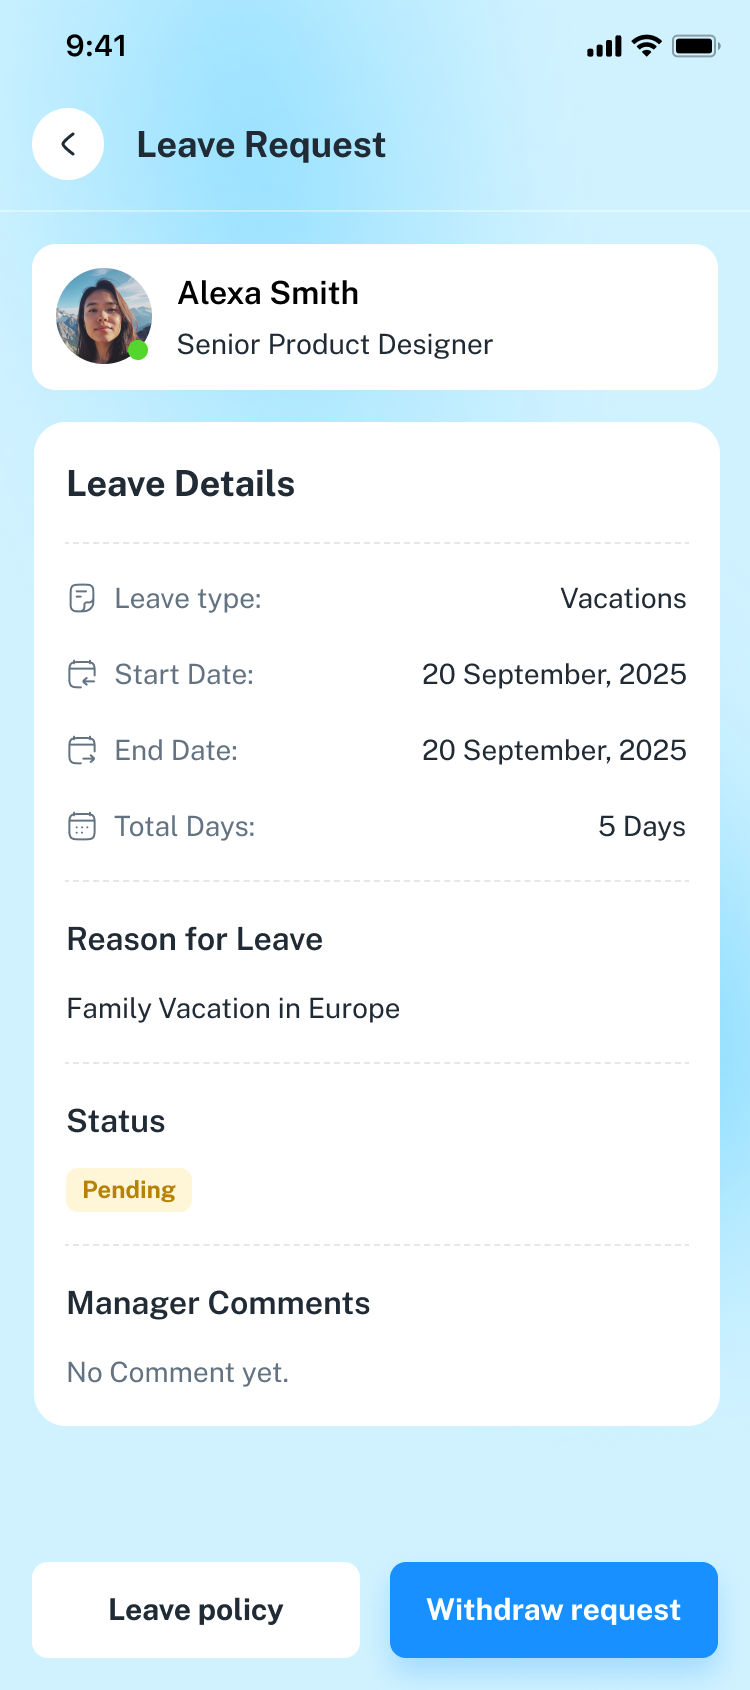Click the Leave type note icon
This screenshot has width=750, height=1690.
[x=82, y=598]
